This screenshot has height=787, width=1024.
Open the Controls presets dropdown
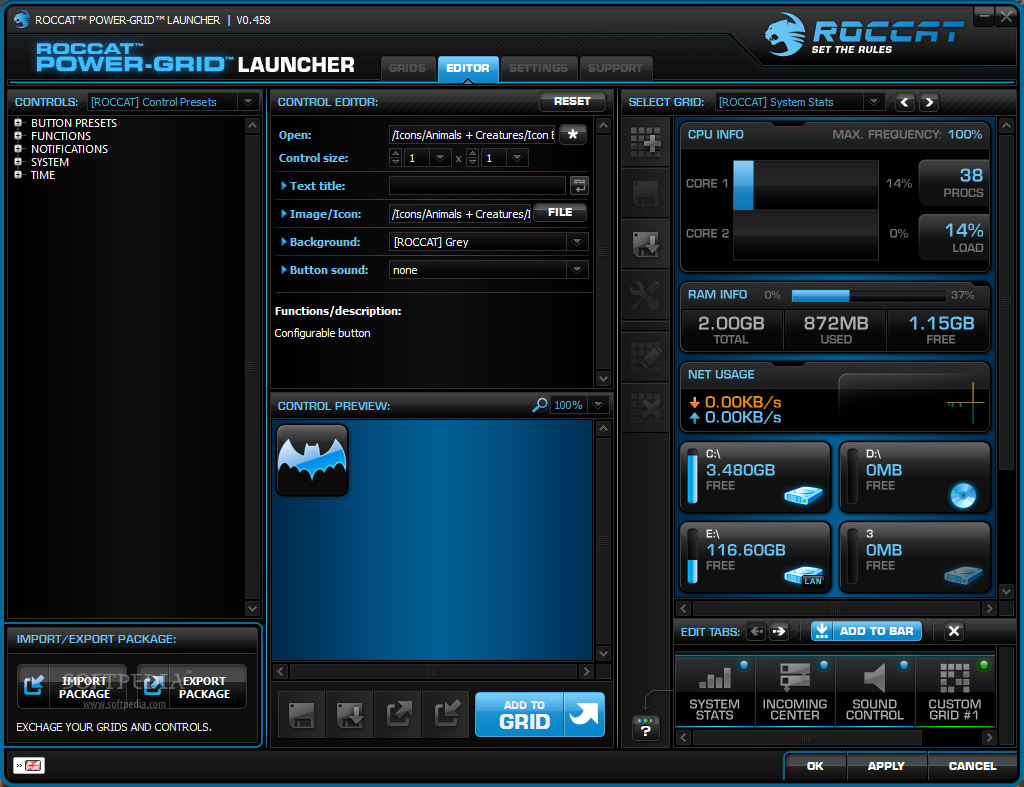(x=248, y=102)
